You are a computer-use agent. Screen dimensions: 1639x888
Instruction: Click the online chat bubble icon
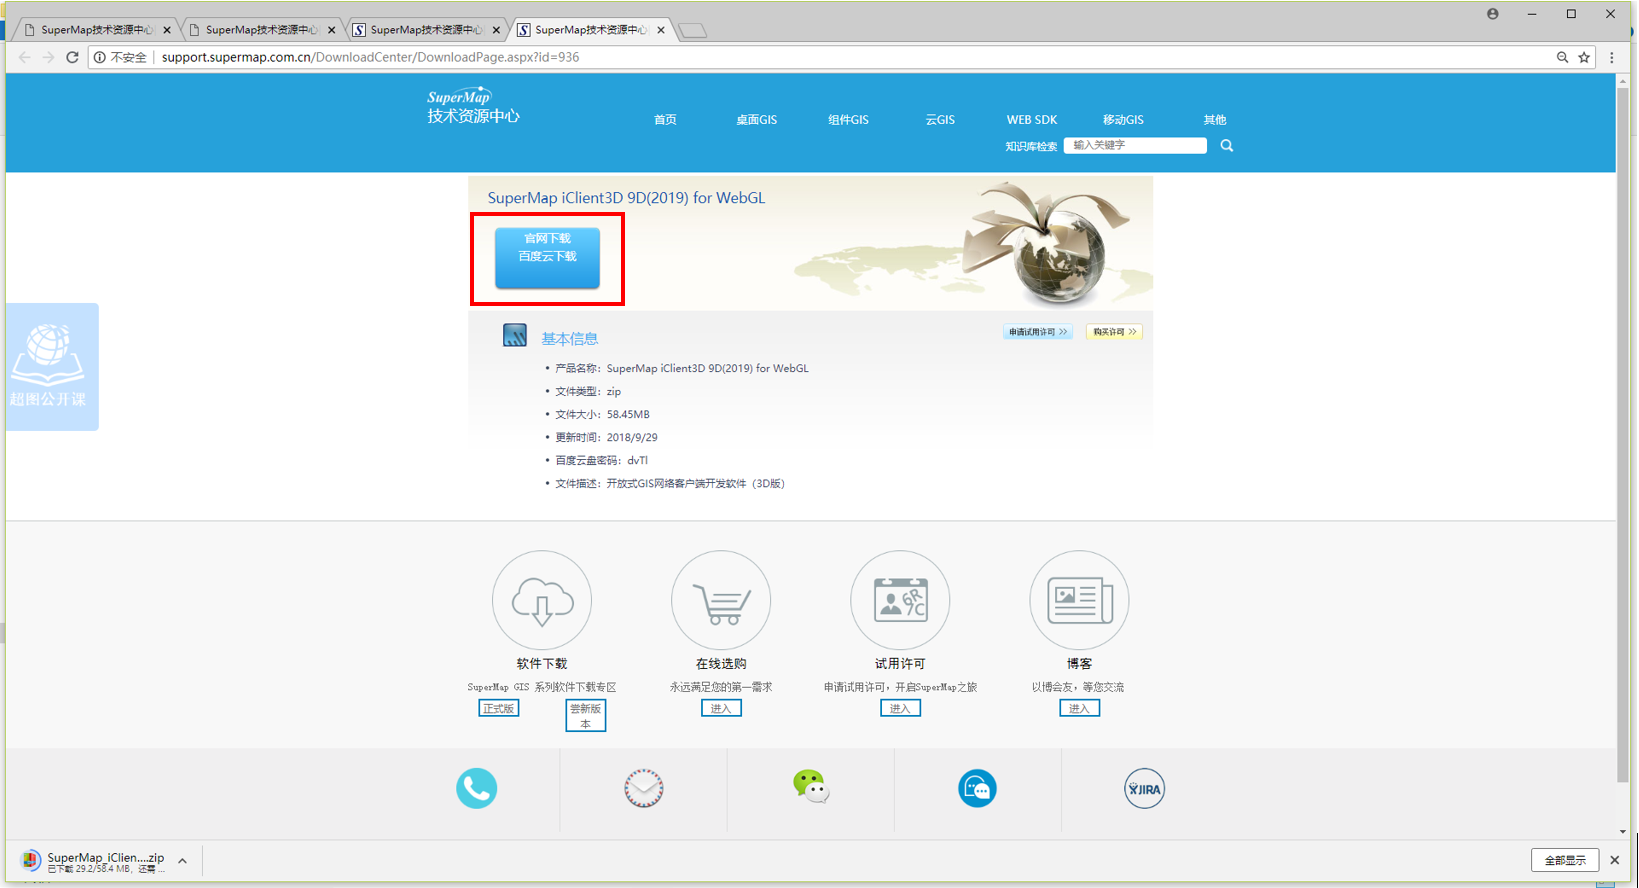coord(977,789)
